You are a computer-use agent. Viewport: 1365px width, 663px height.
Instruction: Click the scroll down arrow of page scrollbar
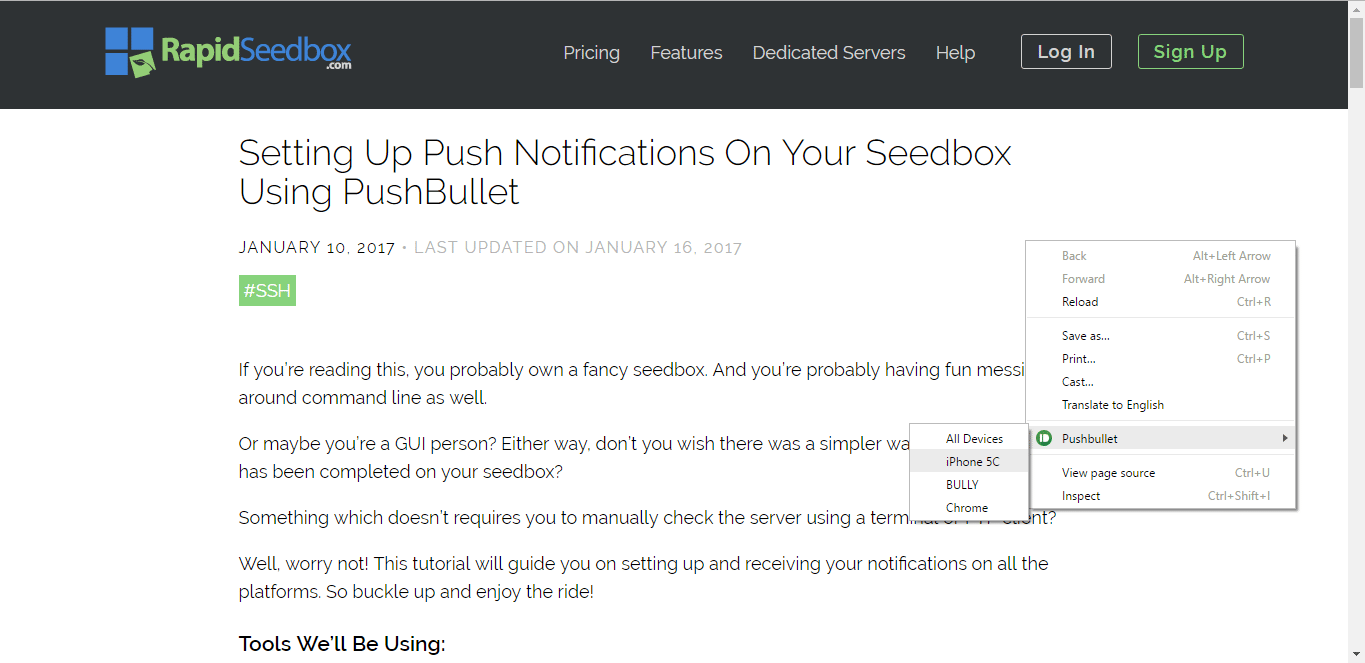[x=1356, y=654]
